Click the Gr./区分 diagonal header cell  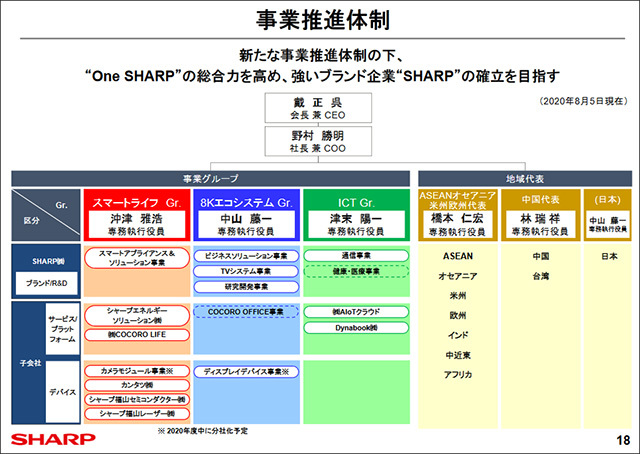click(x=46, y=215)
